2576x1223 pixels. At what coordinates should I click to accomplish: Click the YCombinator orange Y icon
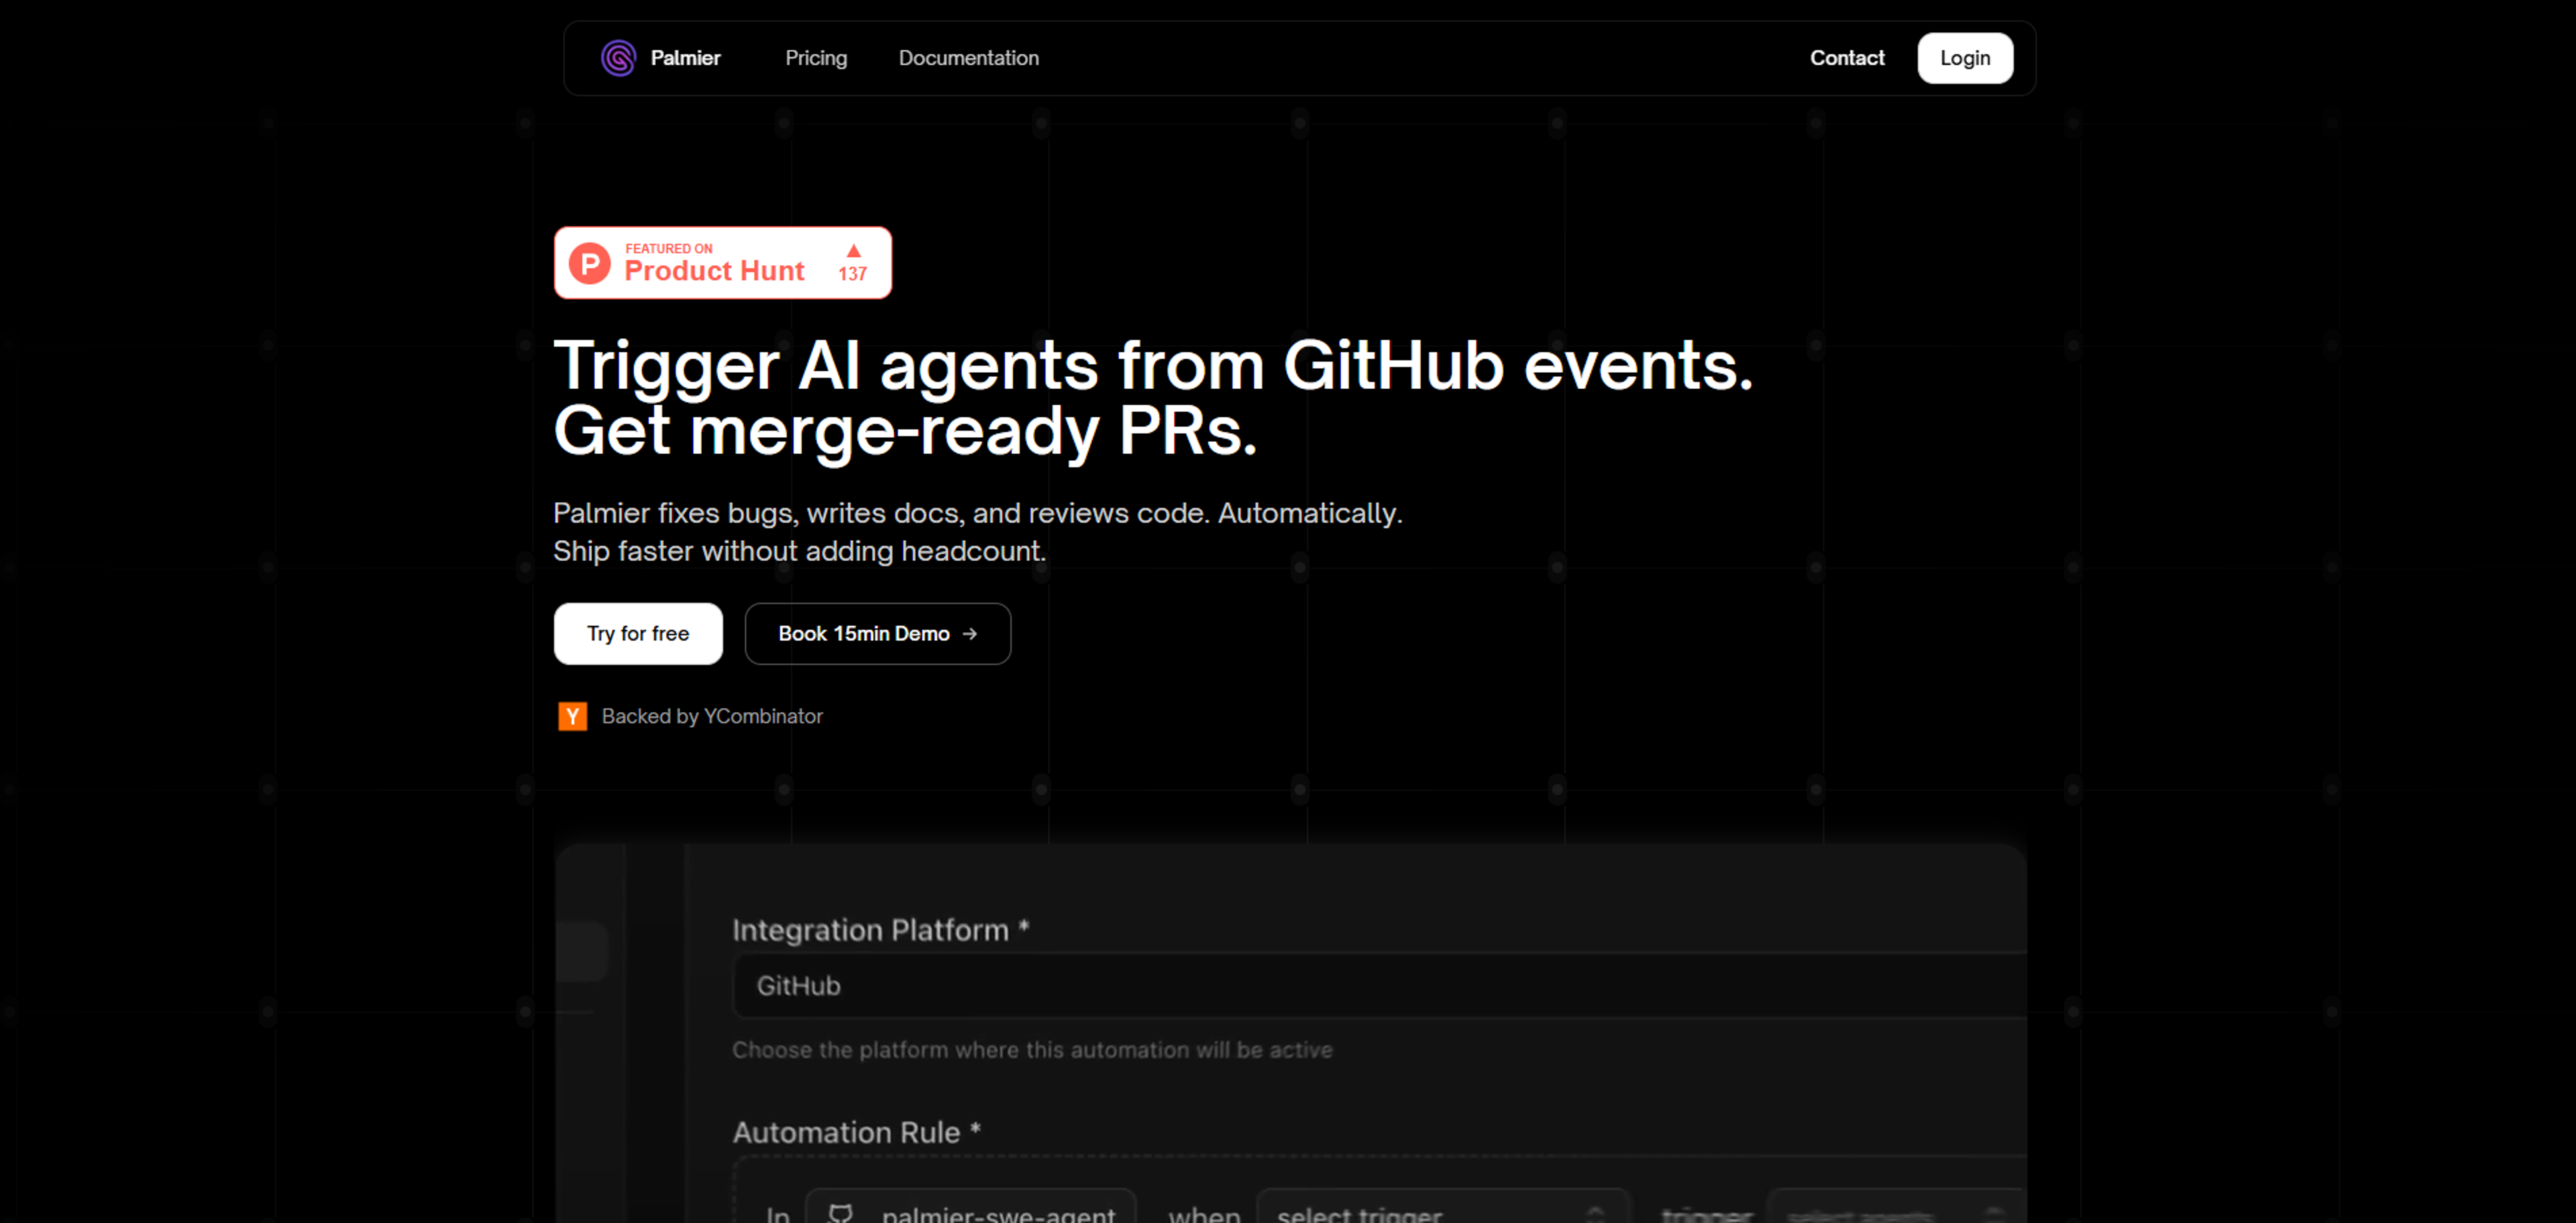pos(572,716)
